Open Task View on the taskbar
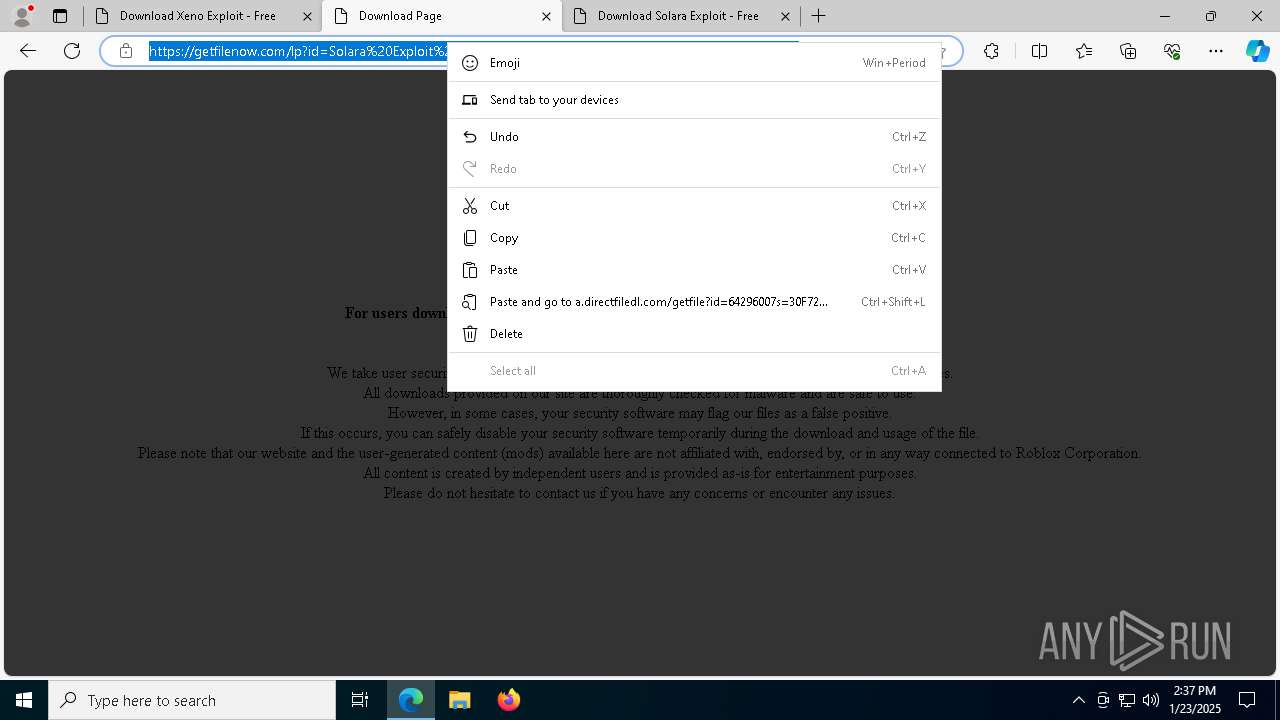The image size is (1280, 720). coord(360,700)
